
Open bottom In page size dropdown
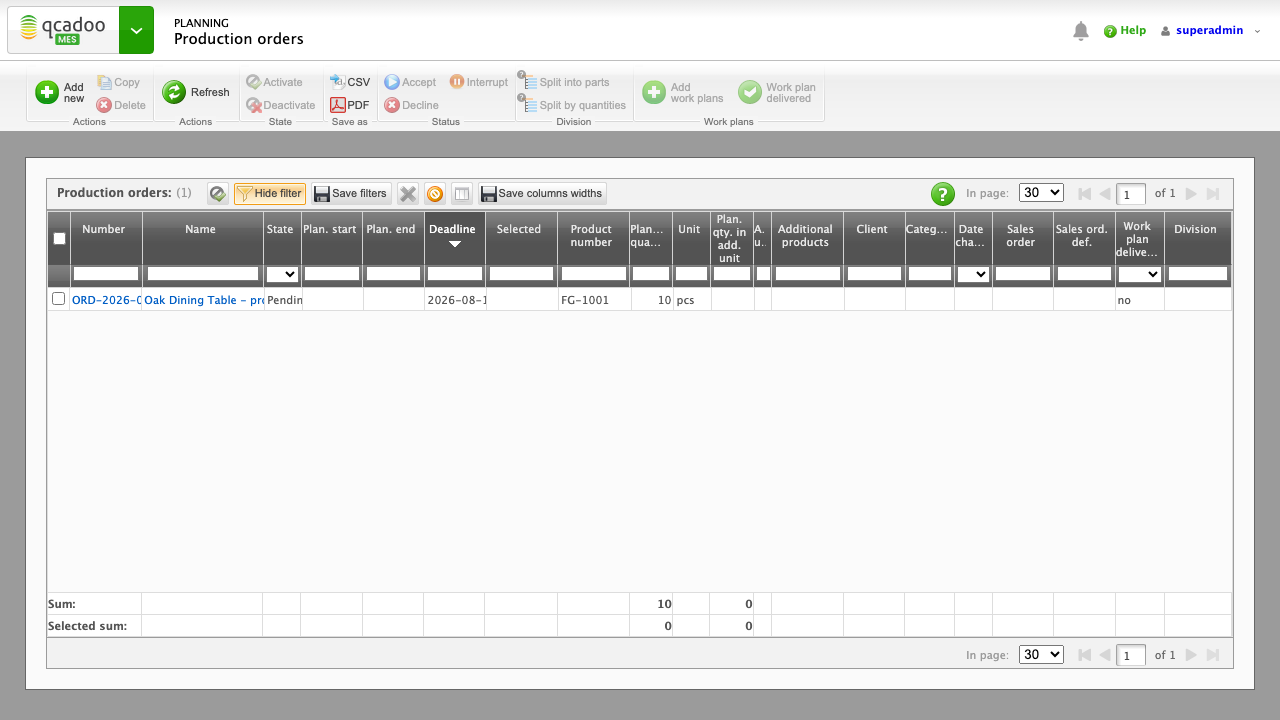pyautogui.click(x=1041, y=654)
